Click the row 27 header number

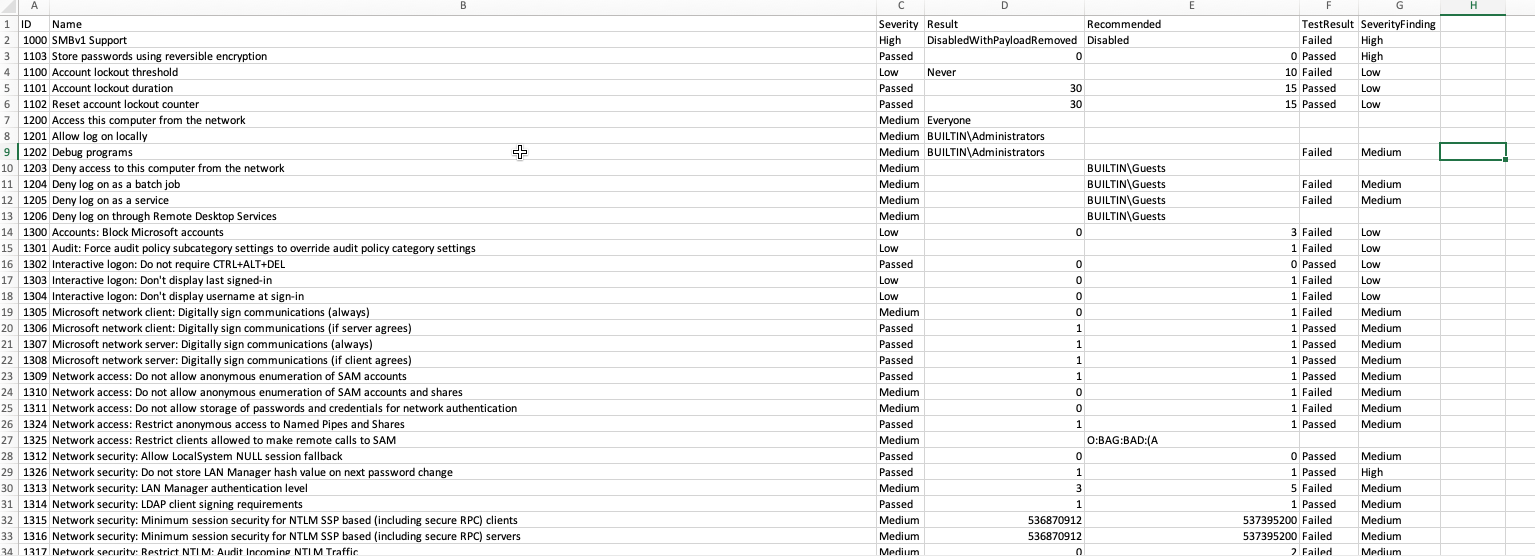pos(9,440)
